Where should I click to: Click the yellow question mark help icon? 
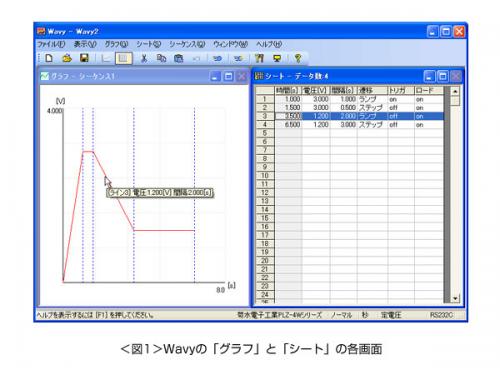pos(298,58)
